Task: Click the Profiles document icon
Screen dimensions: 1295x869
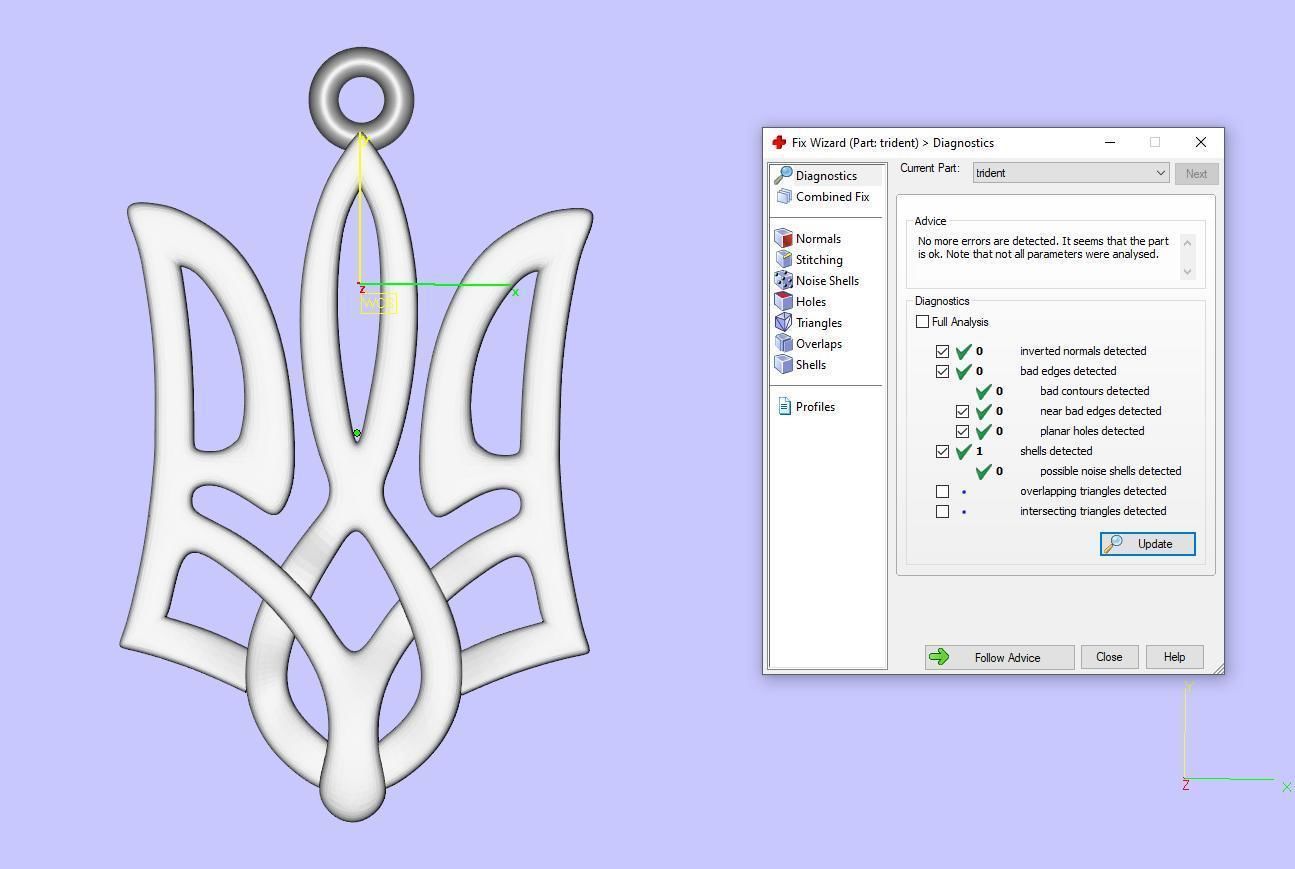Action: pos(784,407)
